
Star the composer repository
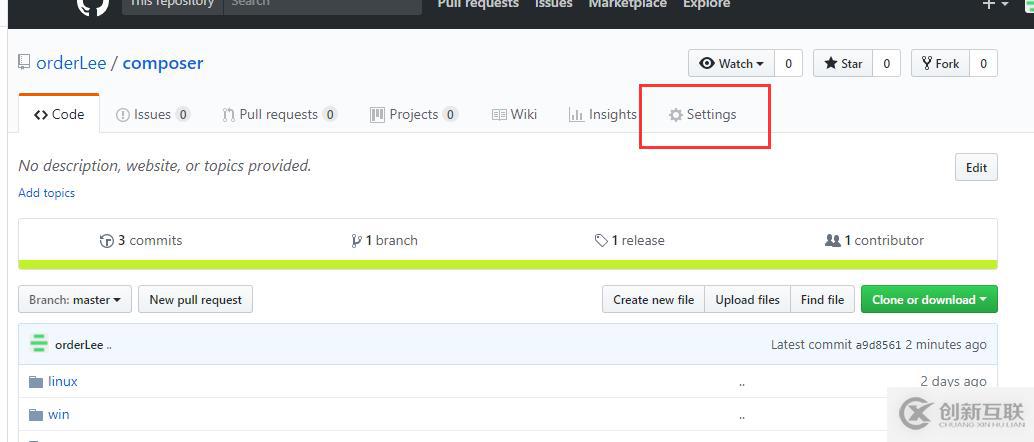pos(843,63)
